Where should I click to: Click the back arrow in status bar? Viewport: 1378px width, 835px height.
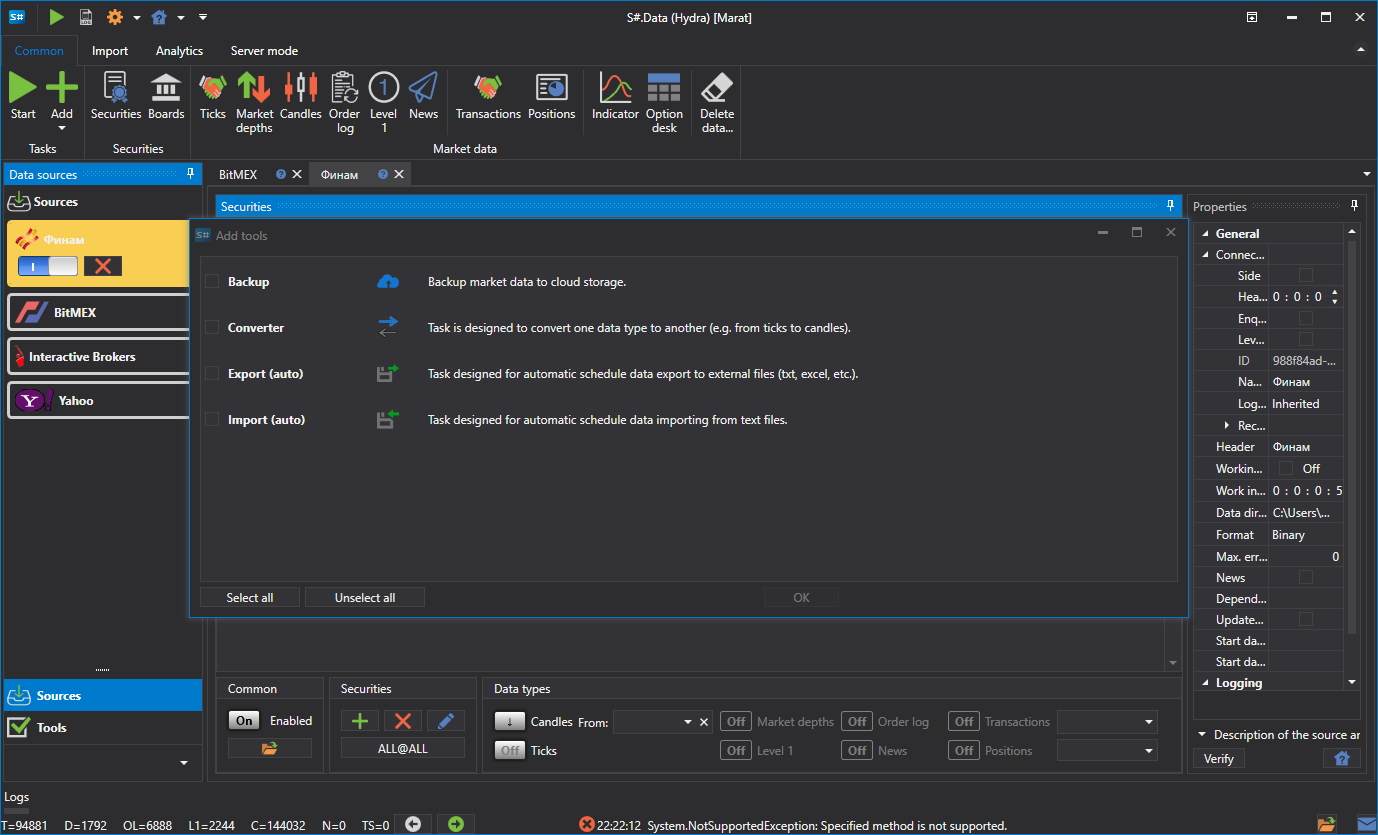(413, 824)
